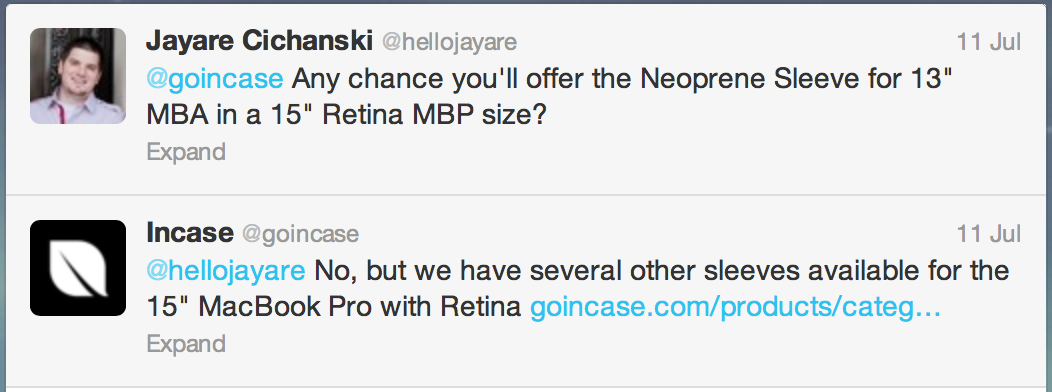Click the gray @hellojayare handle beside Jayare's name
The image size is (1052, 392).
pyautogui.click(x=450, y=43)
